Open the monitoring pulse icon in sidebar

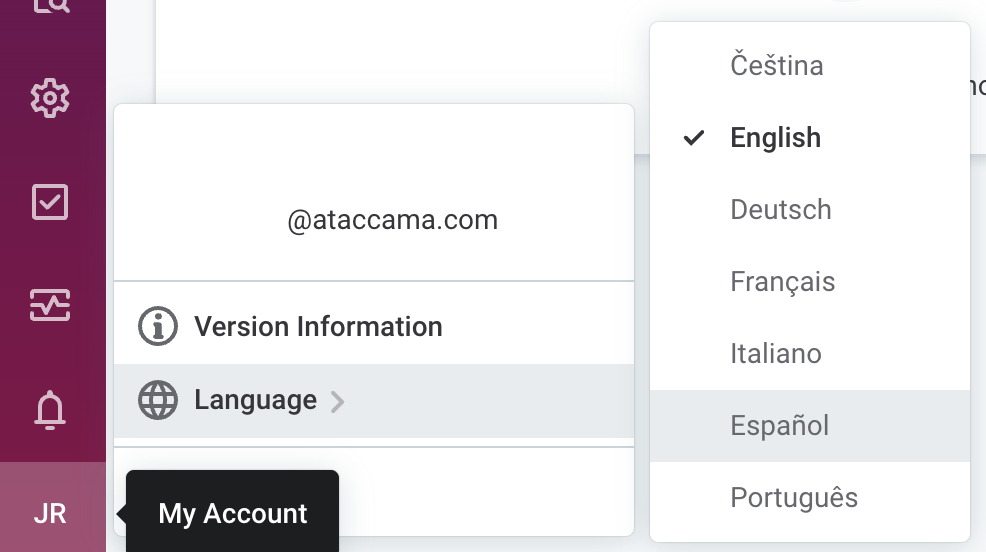[x=50, y=304]
